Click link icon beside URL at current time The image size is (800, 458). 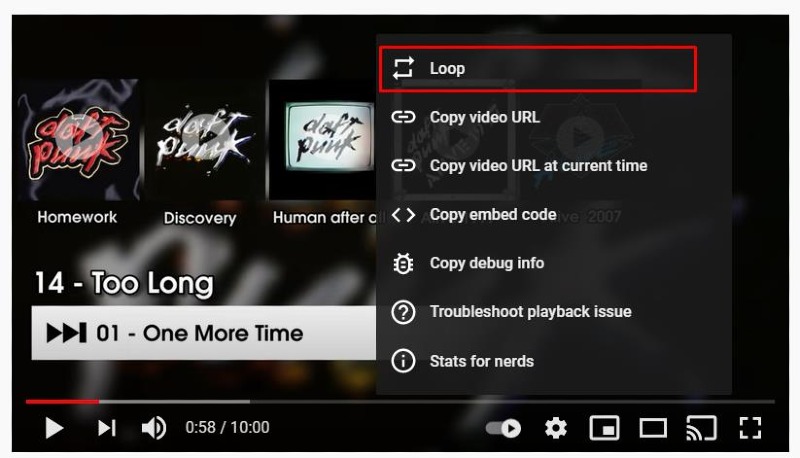[x=403, y=166]
